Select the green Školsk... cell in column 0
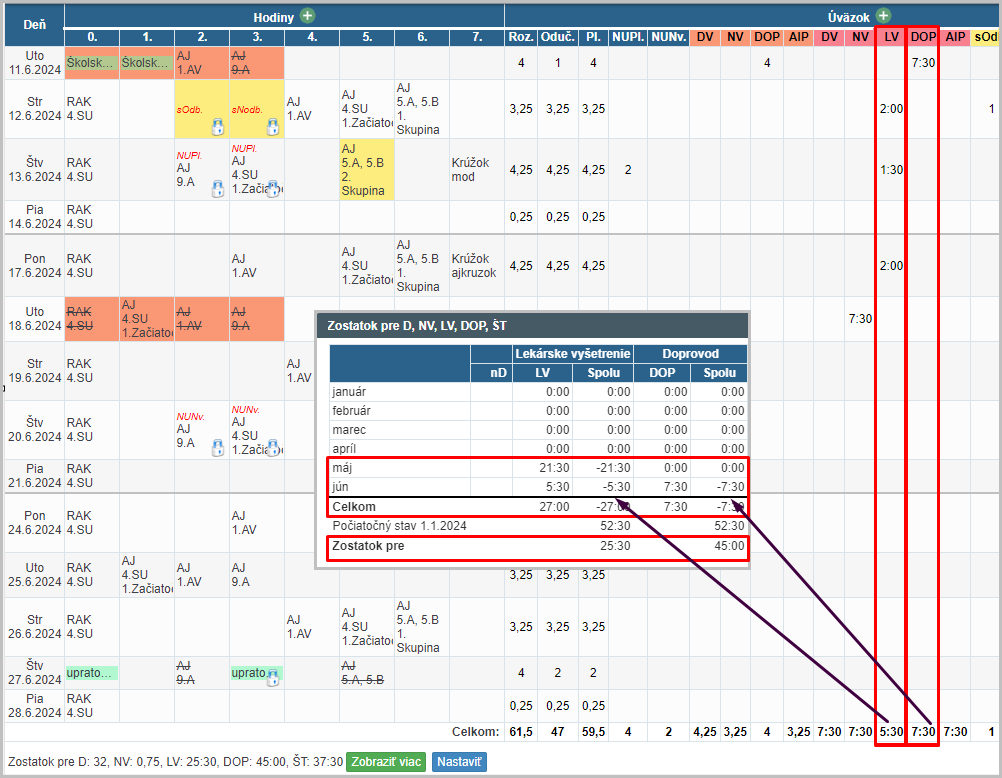 [91, 62]
